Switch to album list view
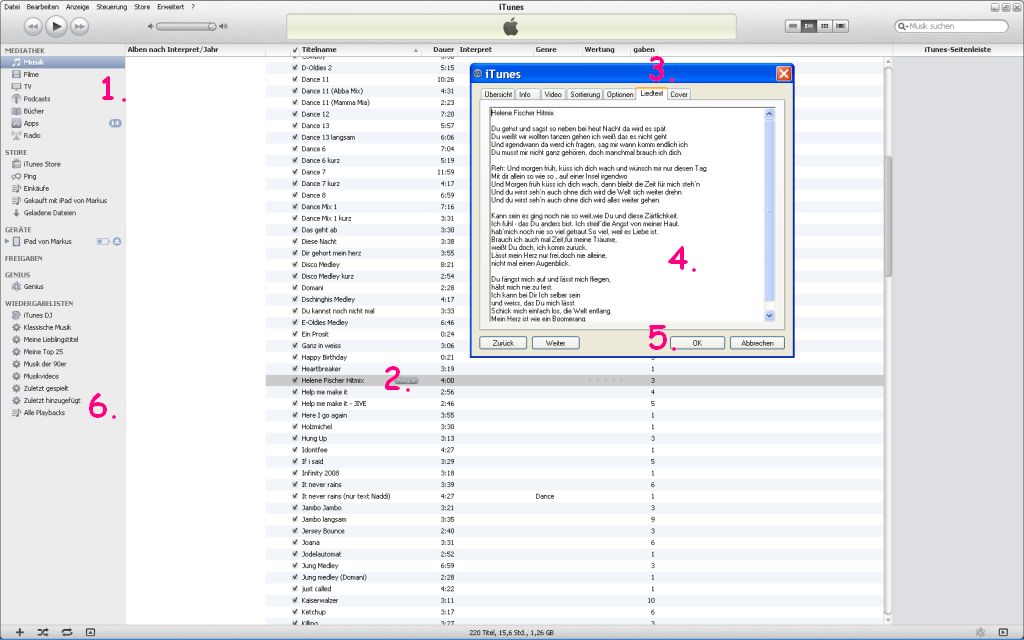This screenshot has height=640, width=1024. (x=808, y=26)
